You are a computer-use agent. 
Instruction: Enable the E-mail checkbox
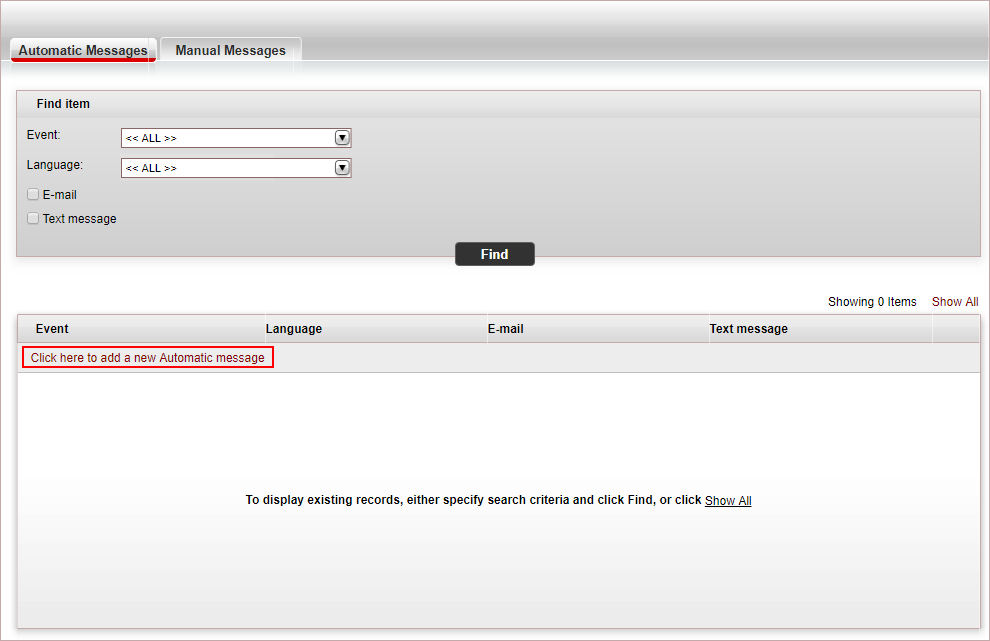click(33, 195)
